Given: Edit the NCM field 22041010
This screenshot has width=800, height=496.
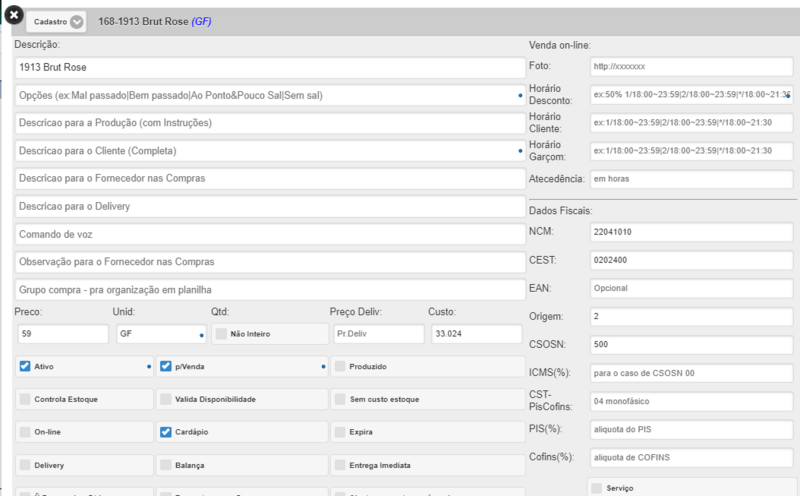Looking at the screenshot, I should [691, 232].
